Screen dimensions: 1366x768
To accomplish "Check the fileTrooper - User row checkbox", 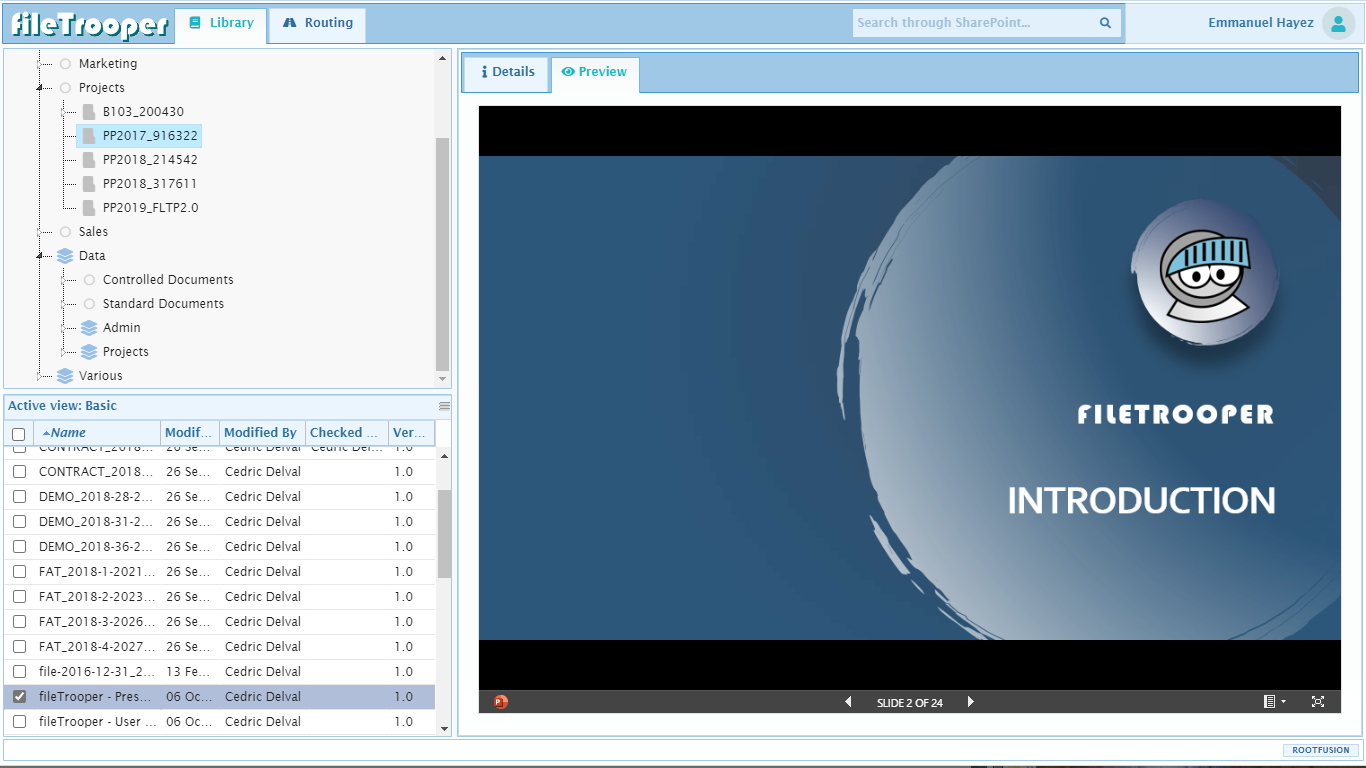I will [x=19, y=722].
